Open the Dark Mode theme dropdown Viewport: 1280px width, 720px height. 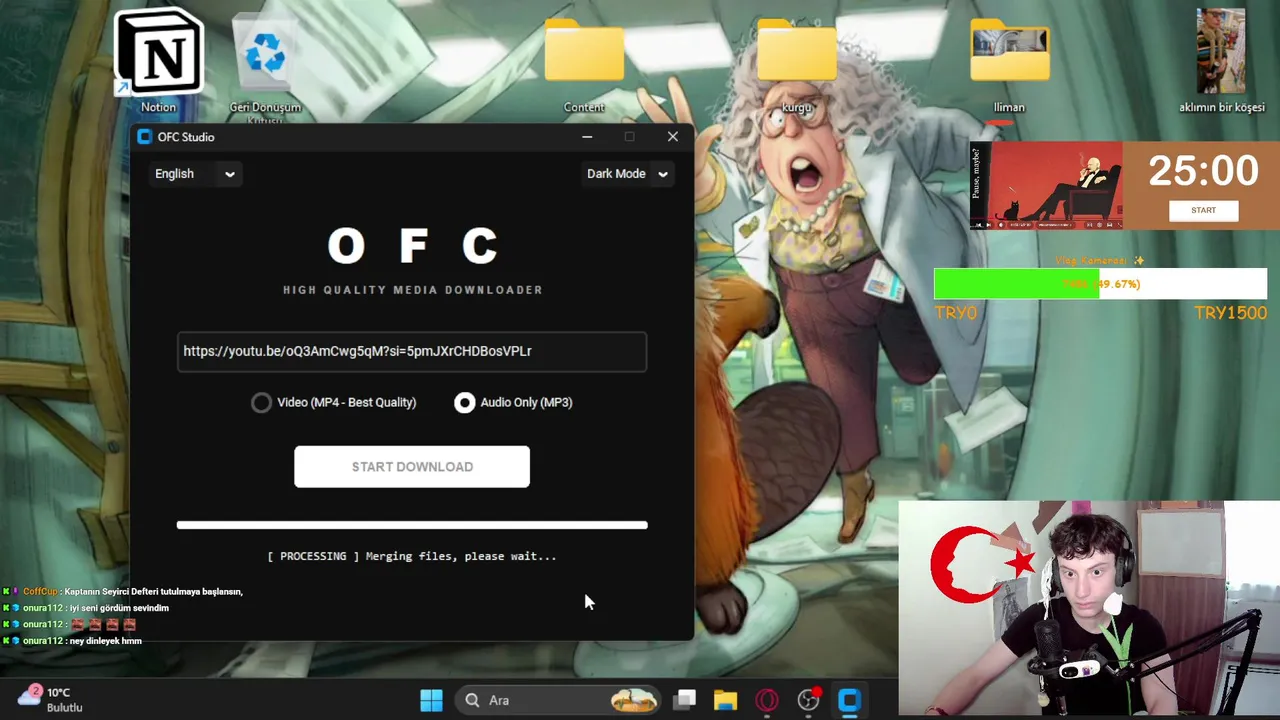pos(627,174)
